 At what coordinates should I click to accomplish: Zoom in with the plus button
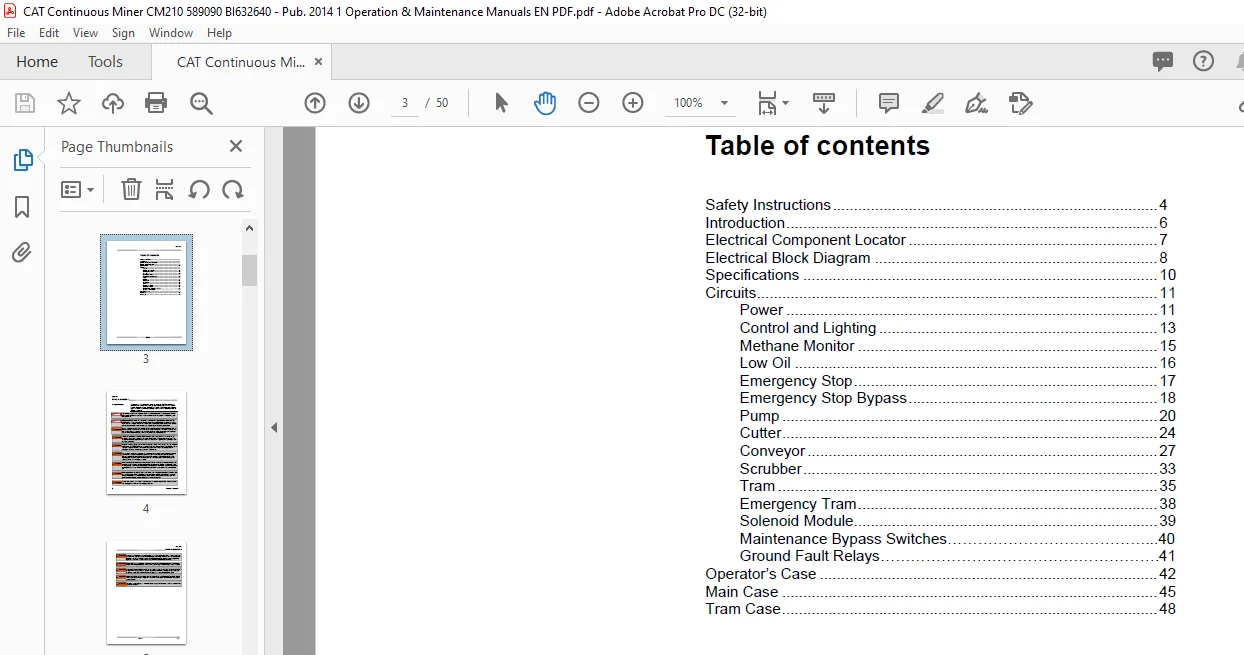tap(633, 103)
